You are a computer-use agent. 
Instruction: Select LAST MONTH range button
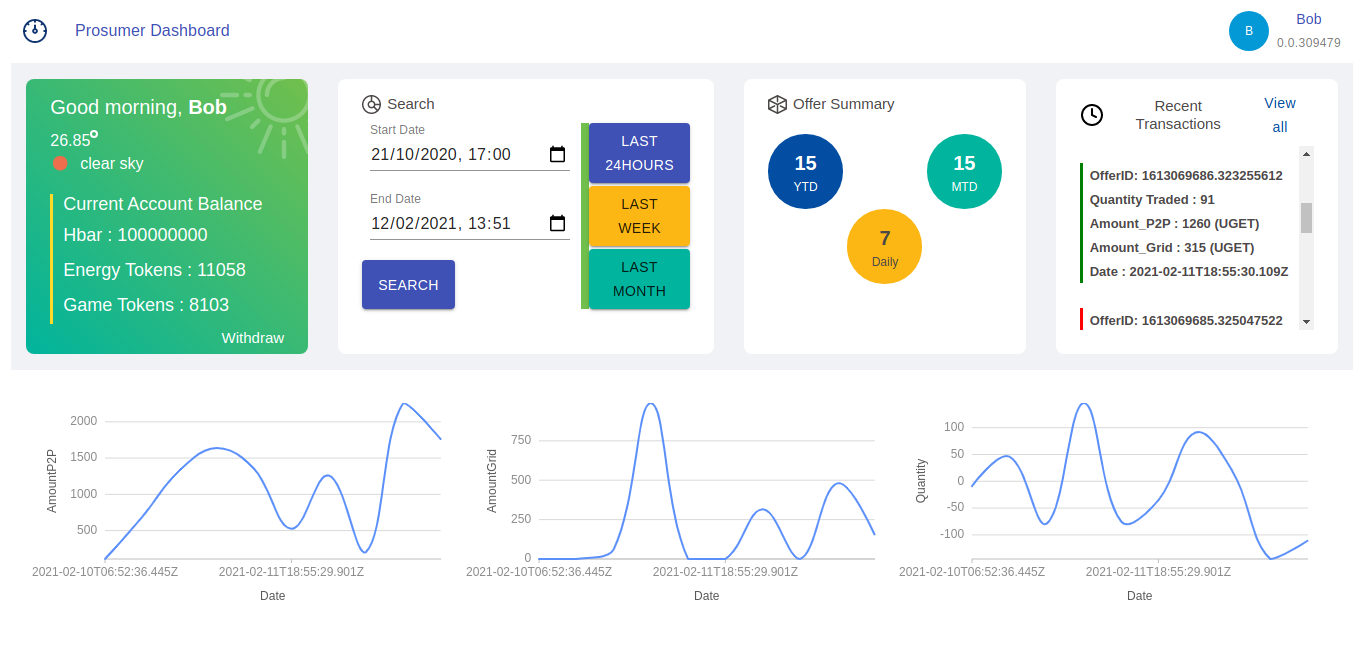click(x=639, y=279)
